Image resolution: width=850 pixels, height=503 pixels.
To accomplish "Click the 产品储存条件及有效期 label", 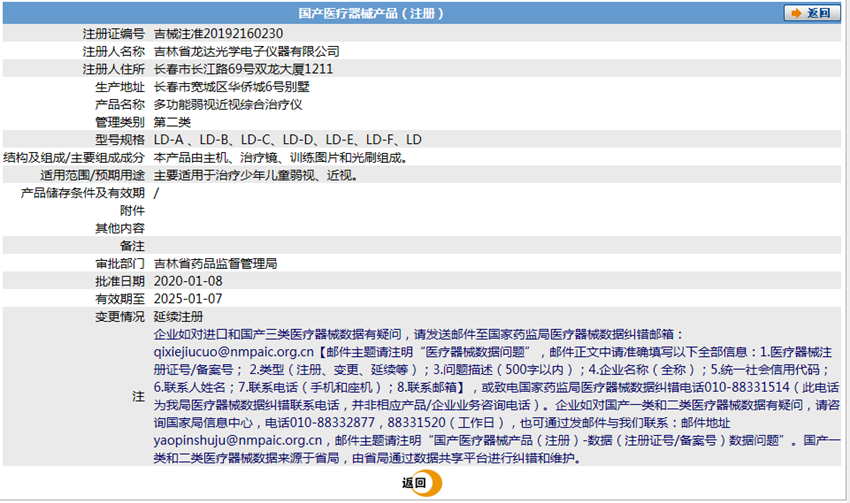I will (x=82, y=193).
